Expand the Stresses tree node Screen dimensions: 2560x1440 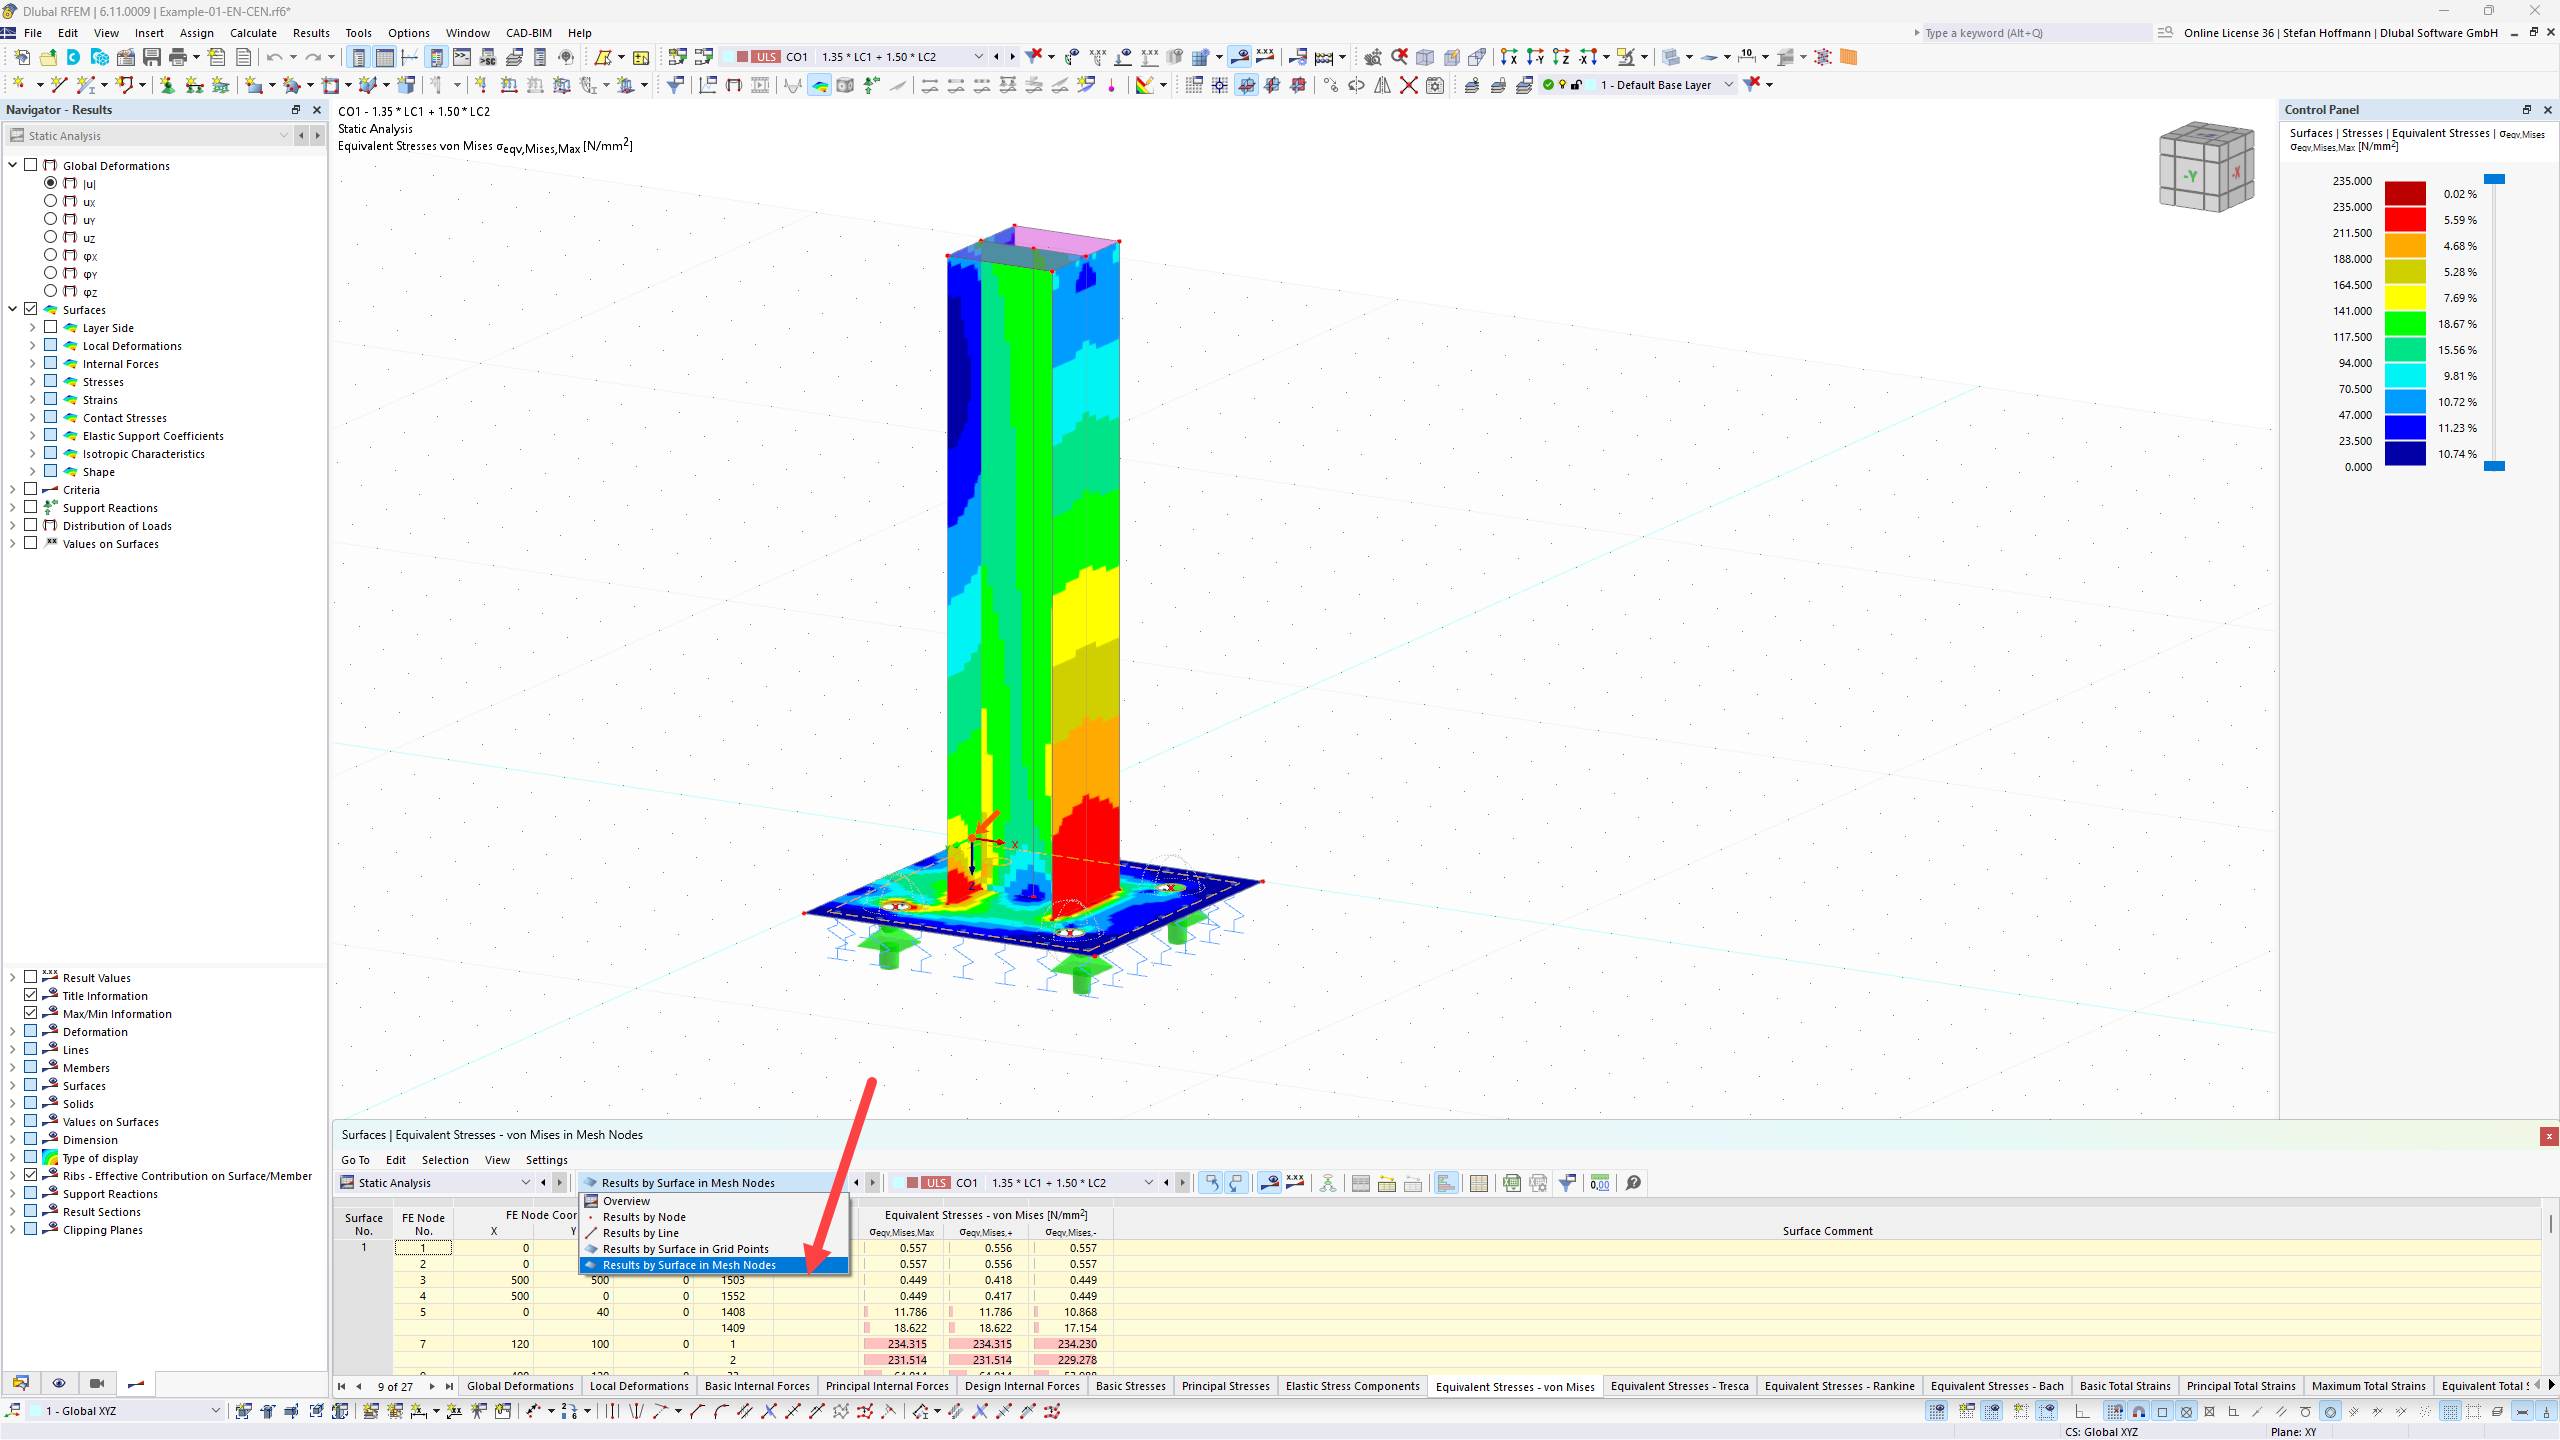[32, 381]
